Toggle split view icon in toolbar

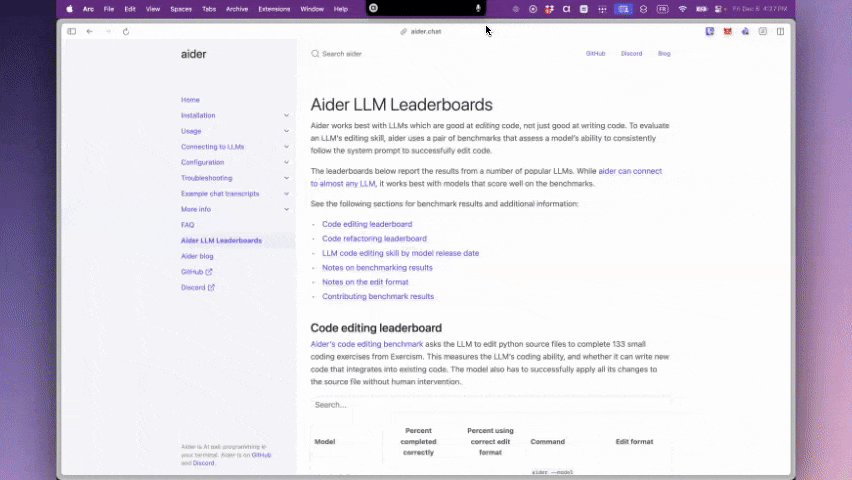(x=780, y=32)
